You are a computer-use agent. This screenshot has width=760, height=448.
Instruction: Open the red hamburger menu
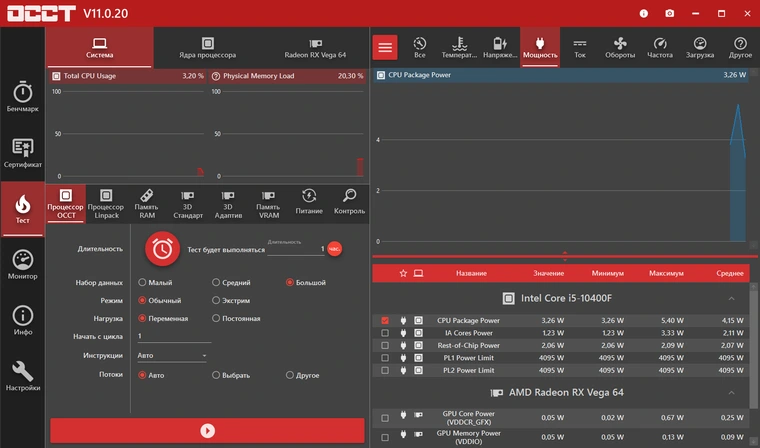pyautogui.click(x=385, y=48)
